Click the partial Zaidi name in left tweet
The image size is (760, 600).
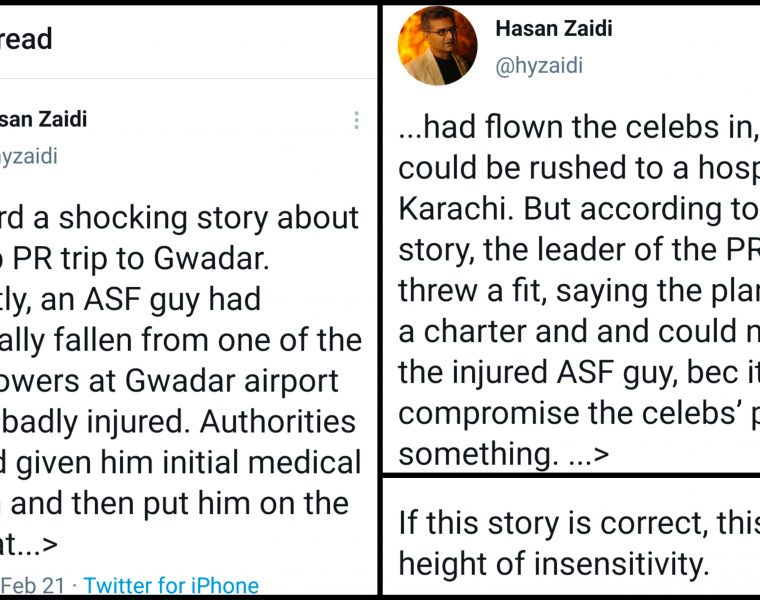44,120
